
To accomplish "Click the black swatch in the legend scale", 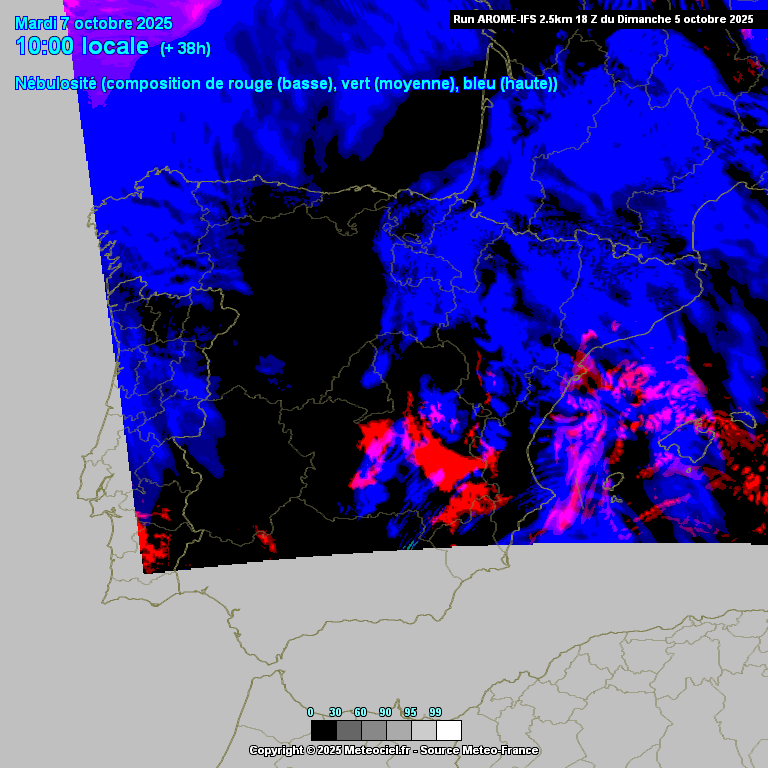I will (x=323, y=730).
